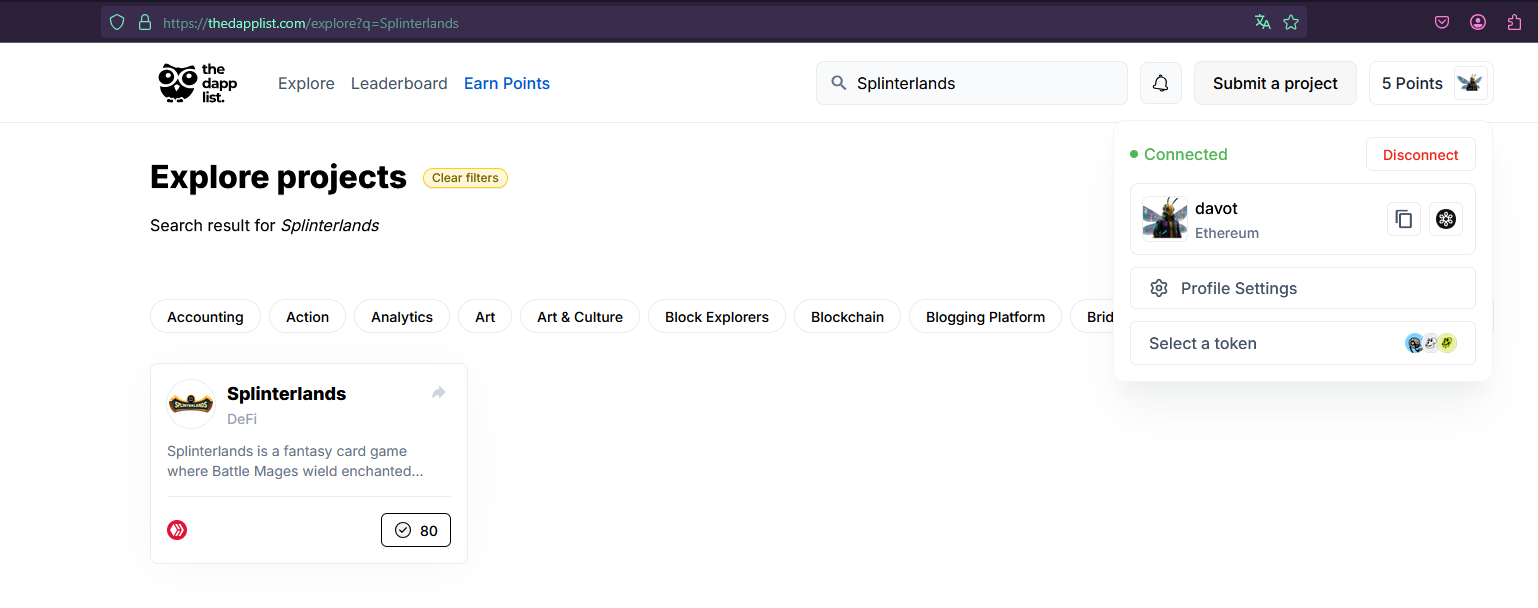Click the translate page icon in address bar

pyautogui.click(x=1263, y=22)
